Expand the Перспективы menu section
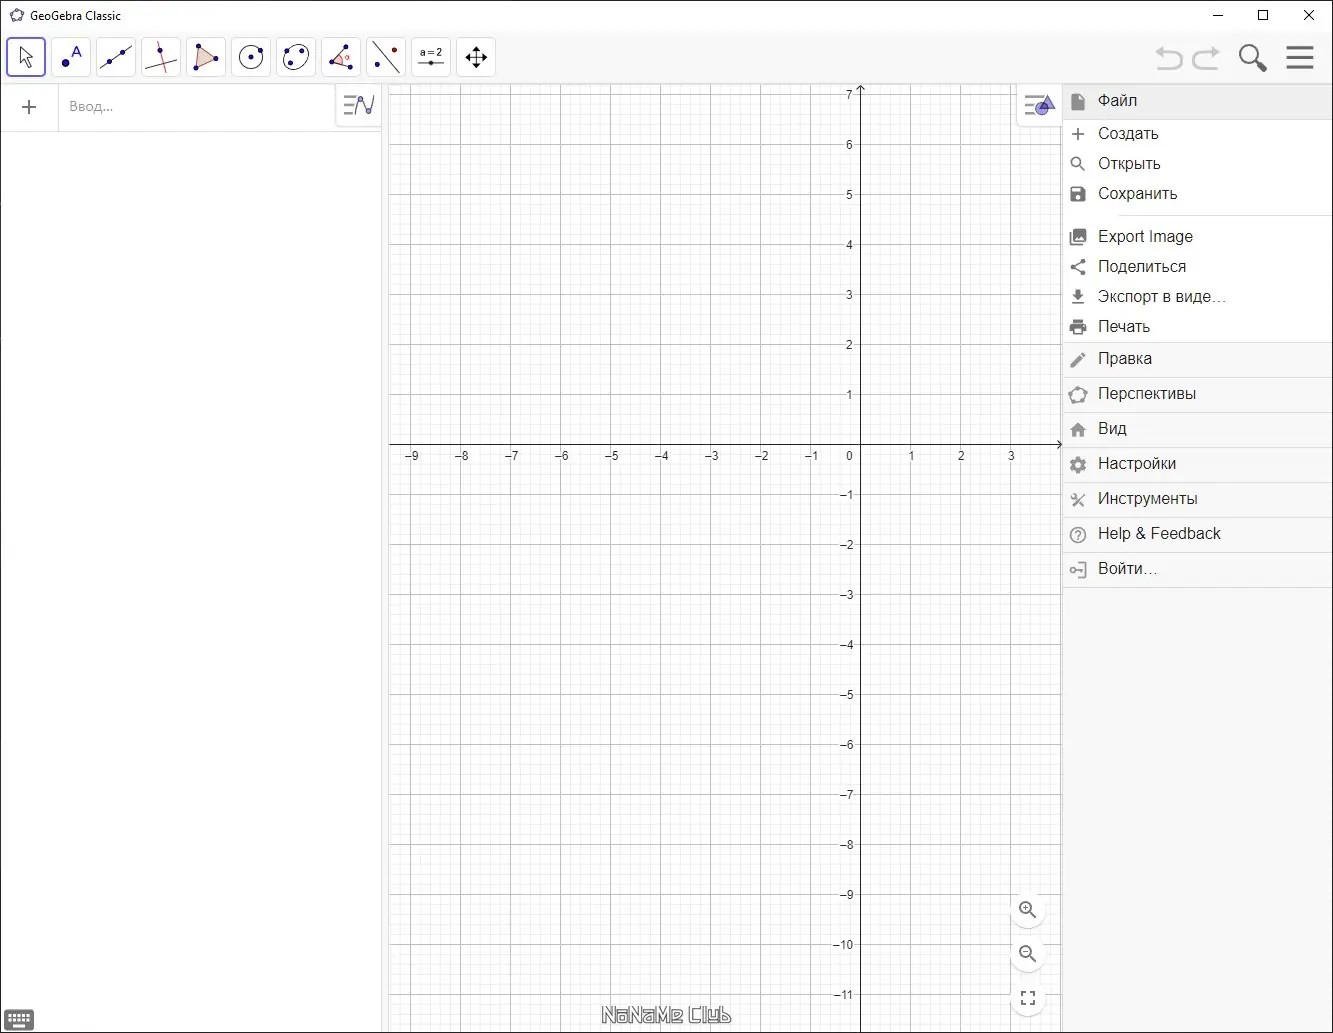This screenshot has height=1033, width=1333. pos(1198,395)
